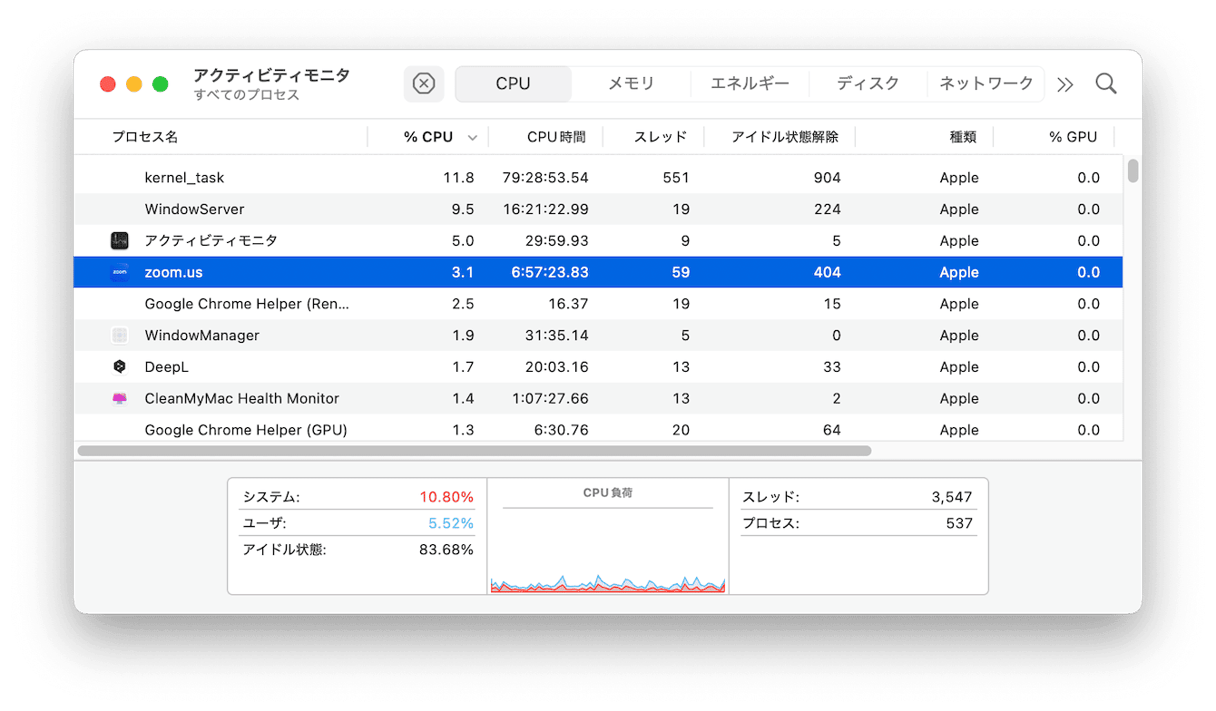Click アイドル状態 value 83.68%
Viewport: 1216px width, 711px height.
pos(446,549)
